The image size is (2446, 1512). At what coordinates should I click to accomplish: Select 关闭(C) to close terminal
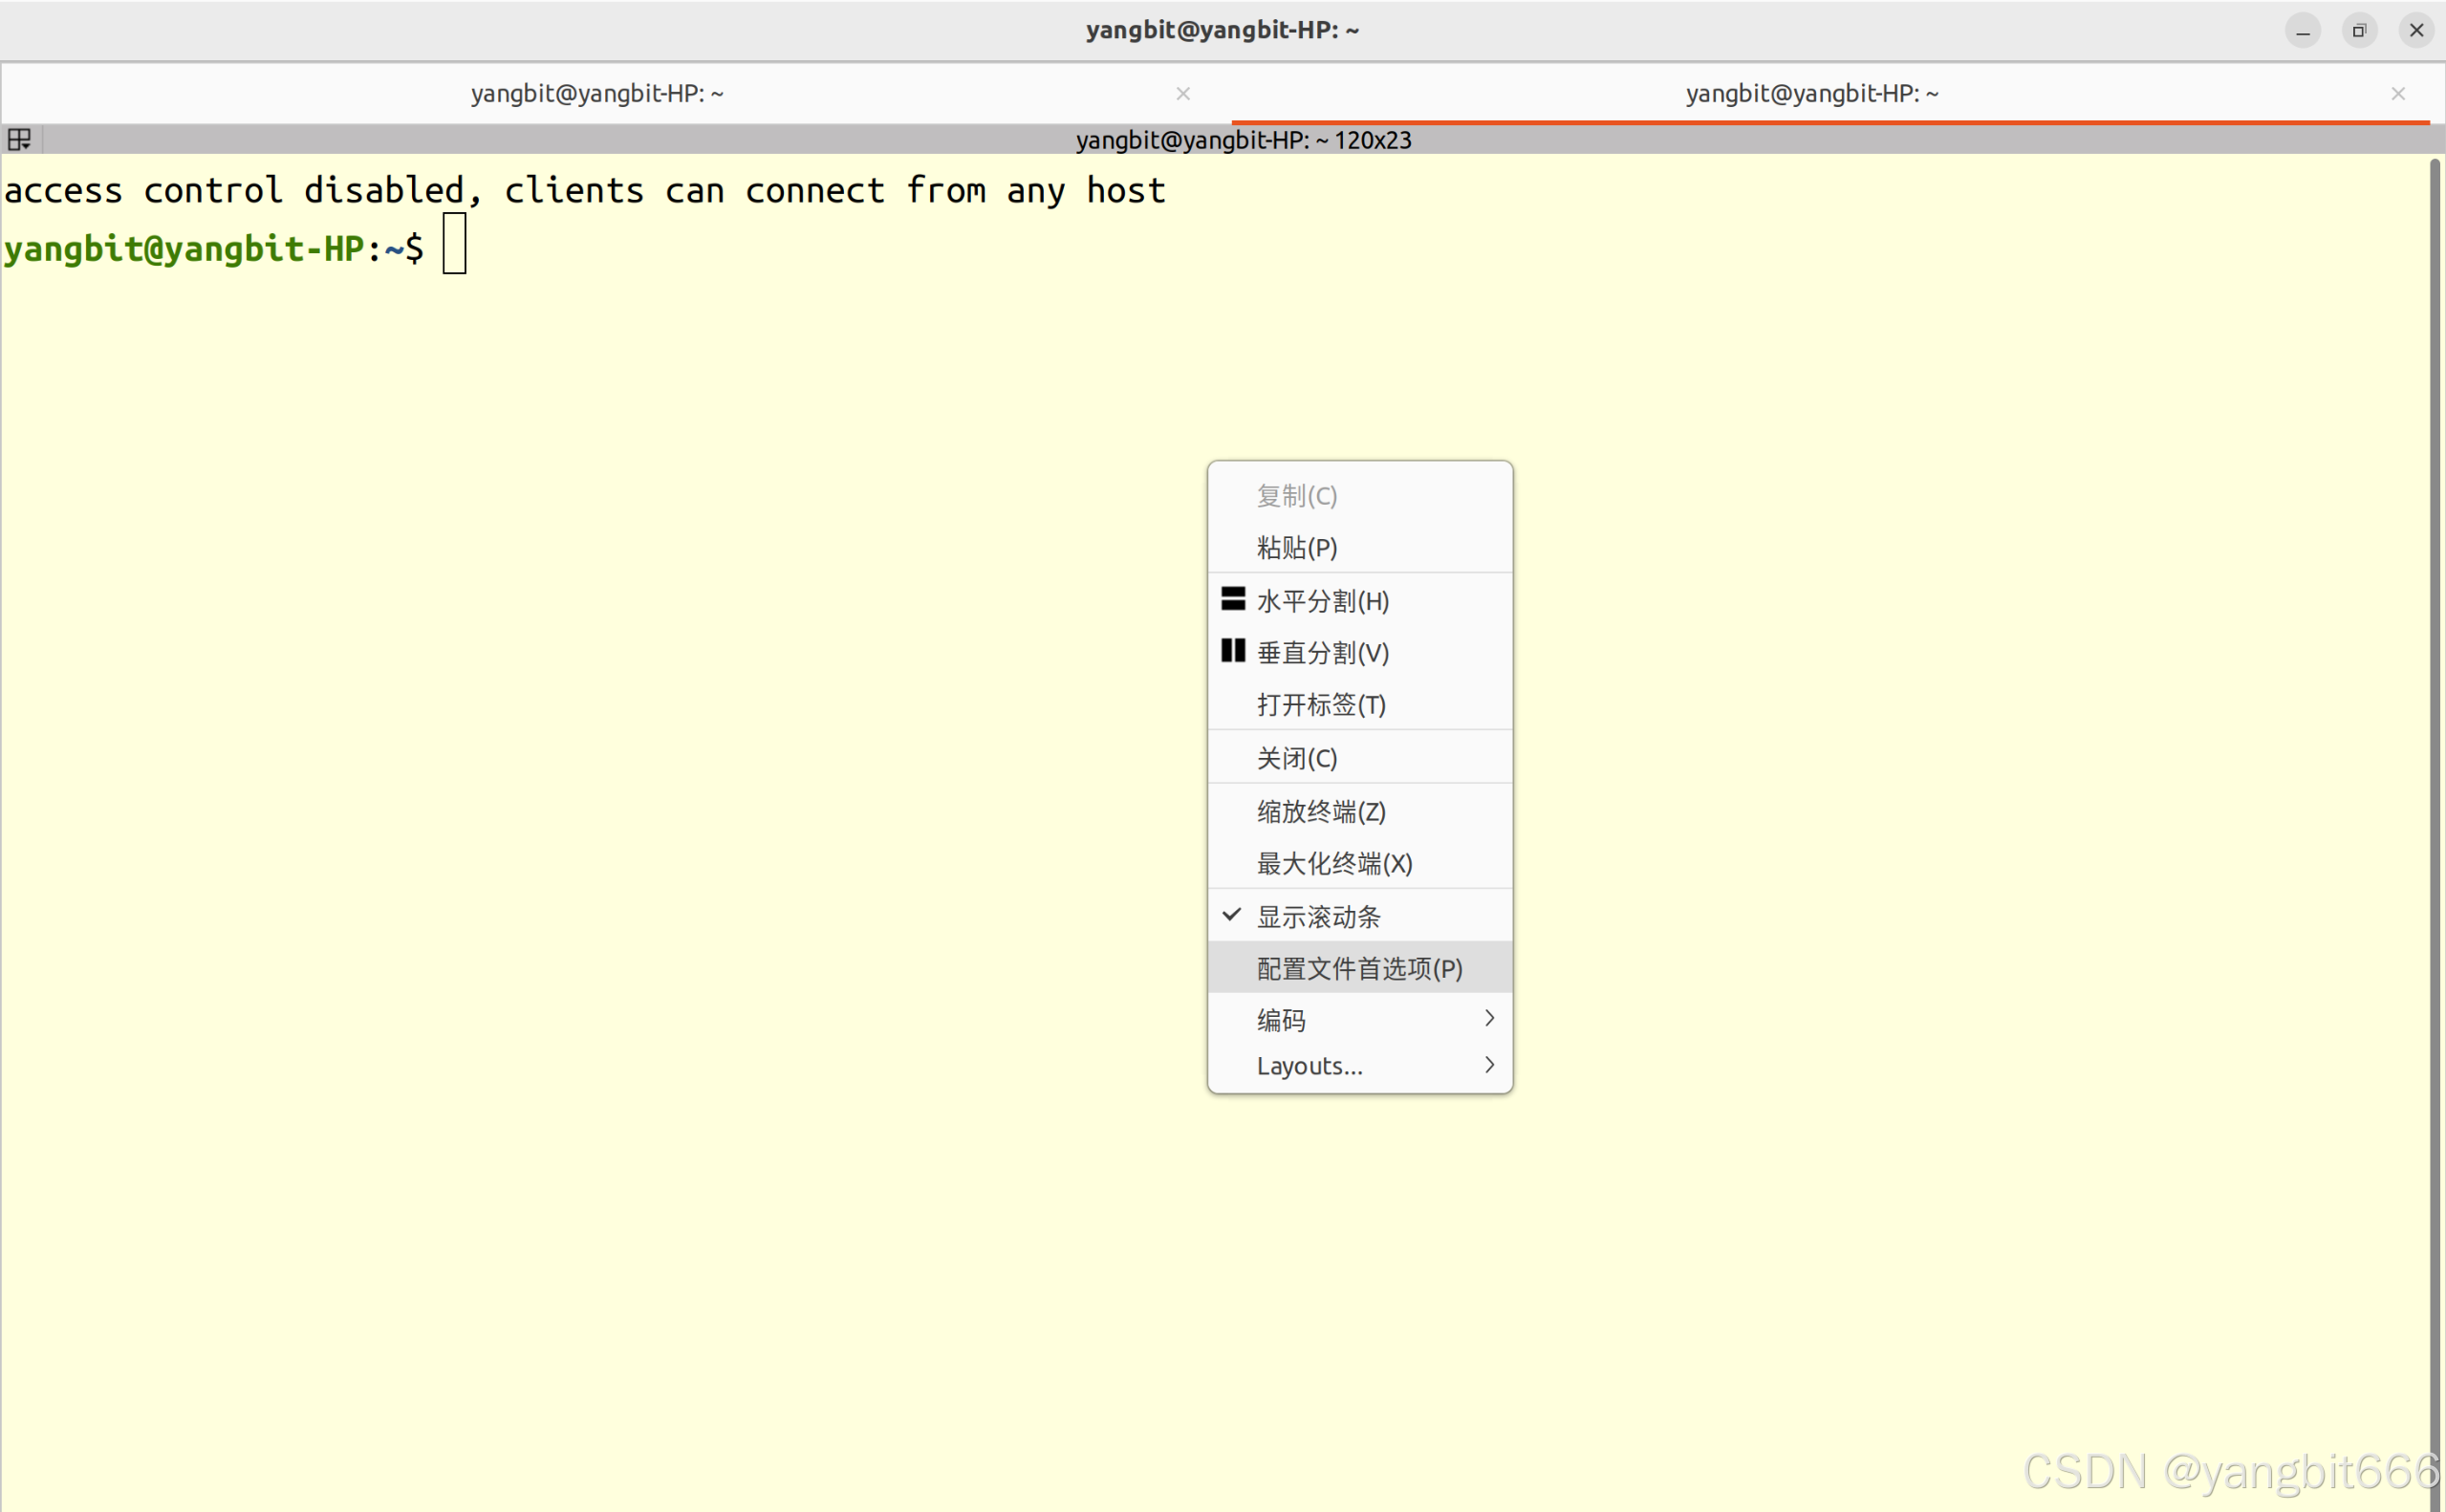1296,757
